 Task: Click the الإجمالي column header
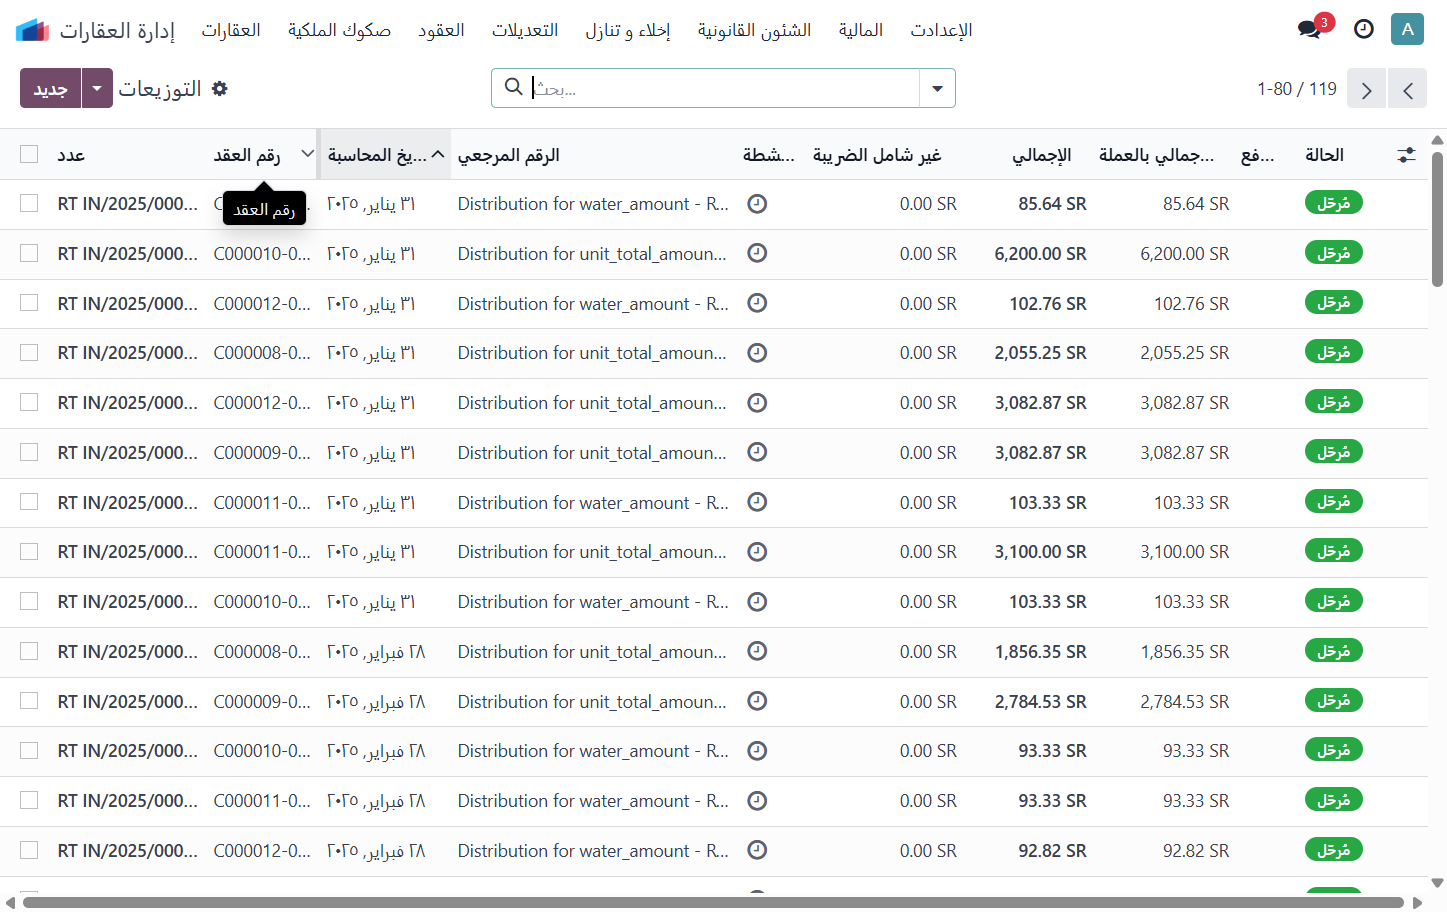click(1041, 155)
